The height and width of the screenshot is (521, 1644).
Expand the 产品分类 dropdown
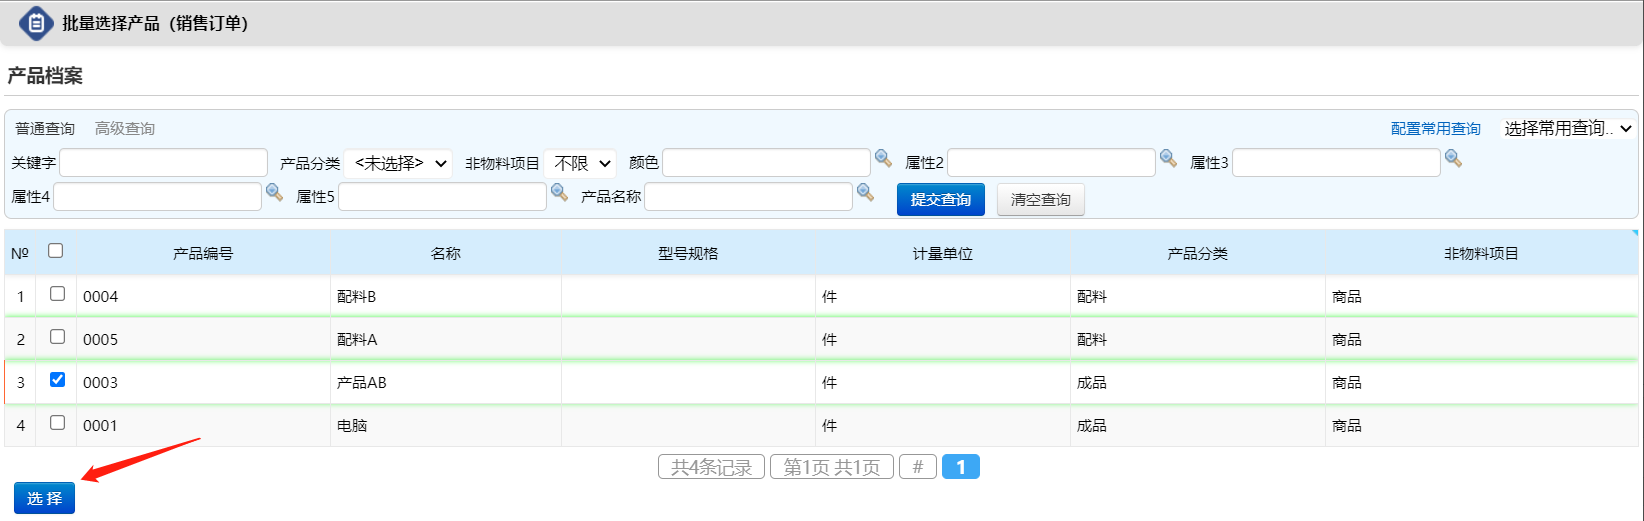(398, 163)
